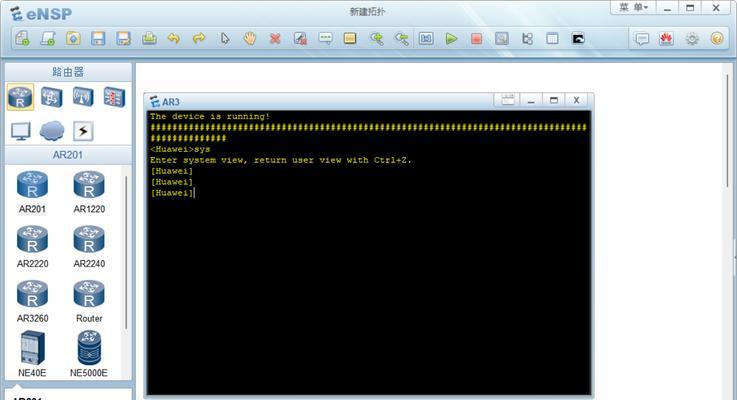Start devices with the green play button

pos(451,38)
